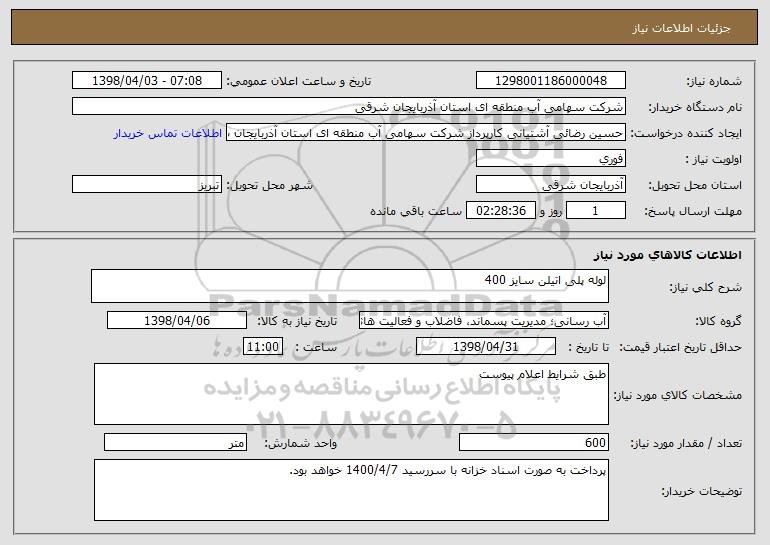Click the request creator field حسین رضائی آشتیانی

click(426, 133)
